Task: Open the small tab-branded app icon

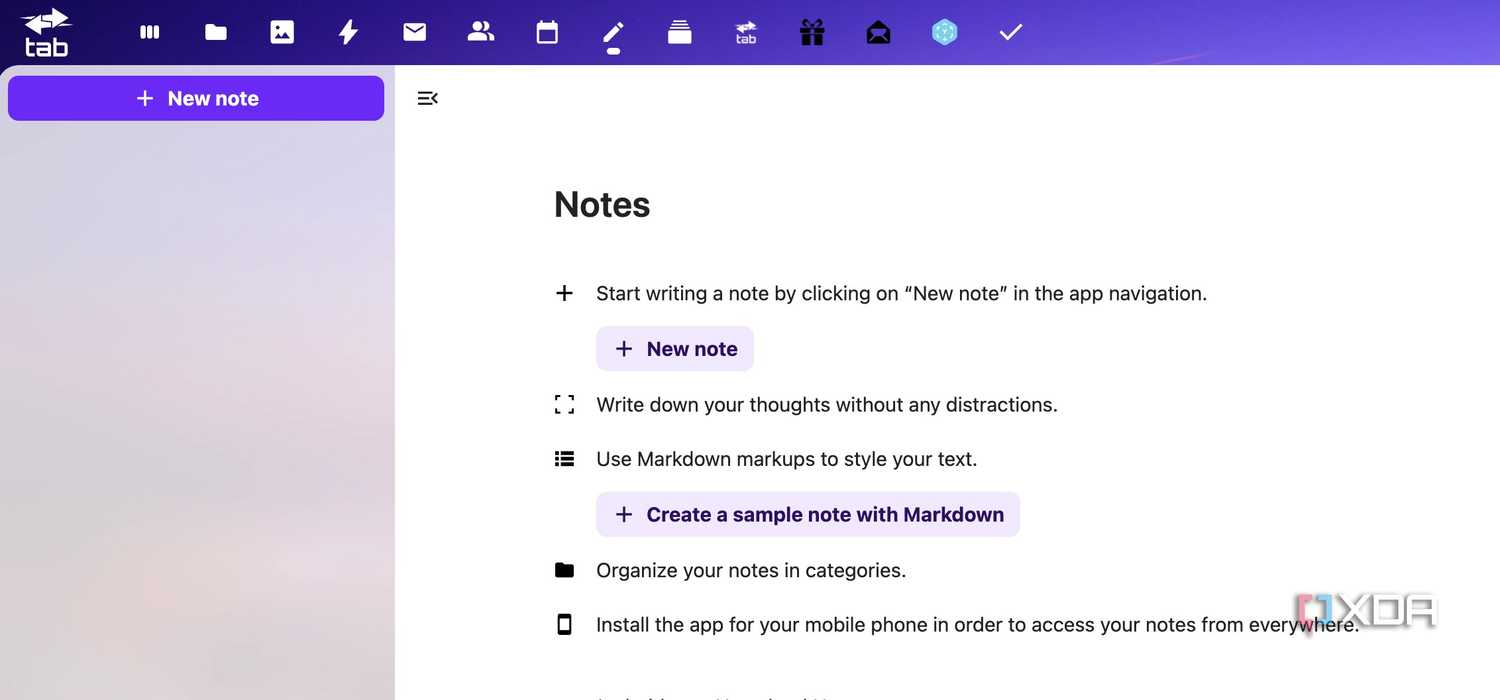Action: pyautogui.click(x=746, y=33)
